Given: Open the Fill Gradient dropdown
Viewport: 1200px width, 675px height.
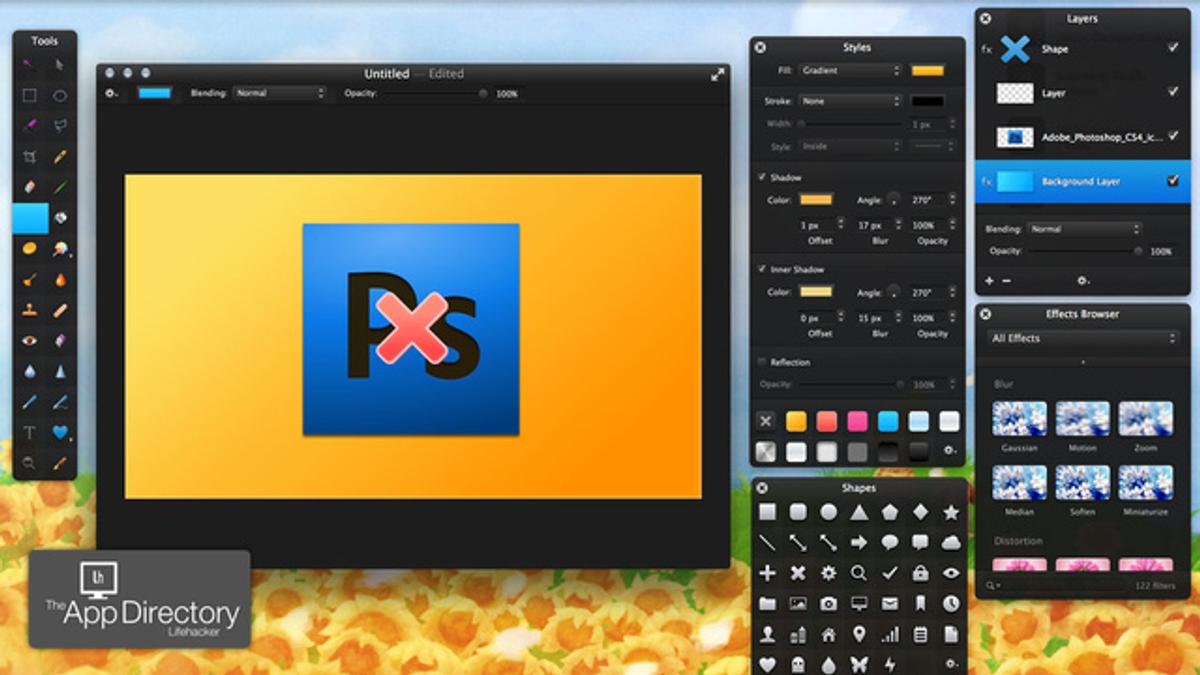Looking at the screenshot, I should (849, 71).
